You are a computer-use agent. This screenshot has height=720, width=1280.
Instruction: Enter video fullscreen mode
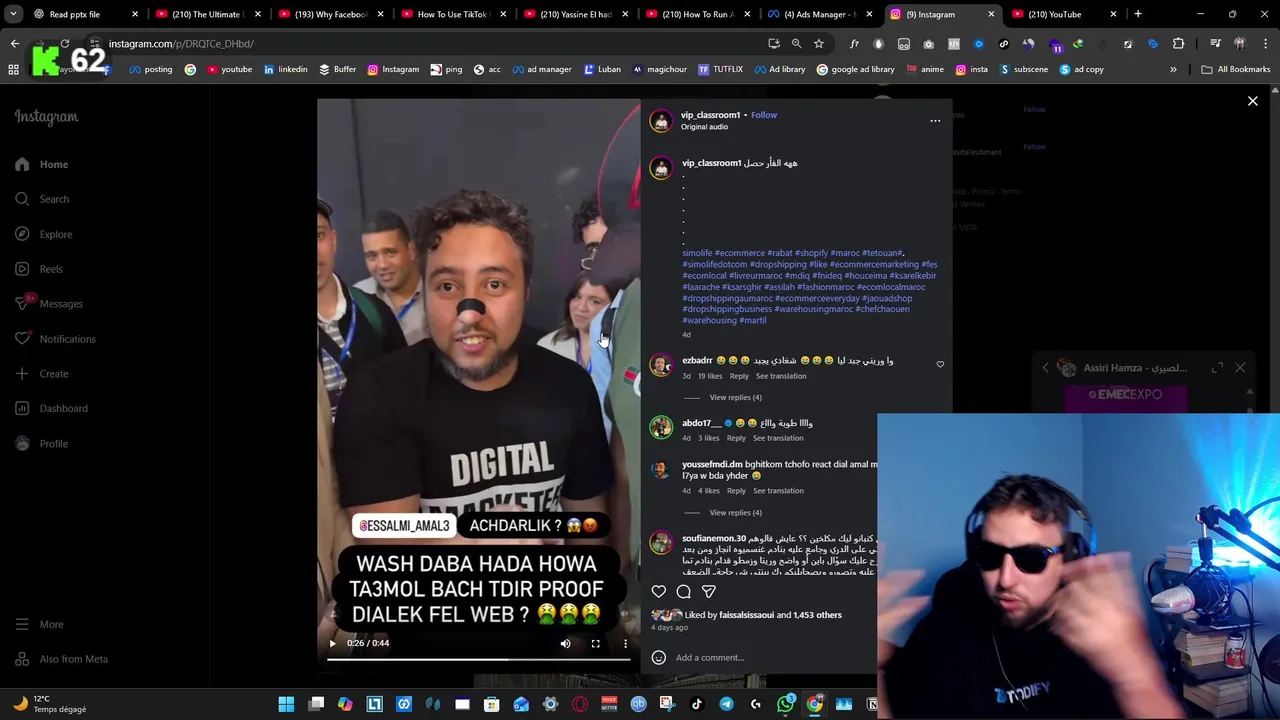(595, 644)
